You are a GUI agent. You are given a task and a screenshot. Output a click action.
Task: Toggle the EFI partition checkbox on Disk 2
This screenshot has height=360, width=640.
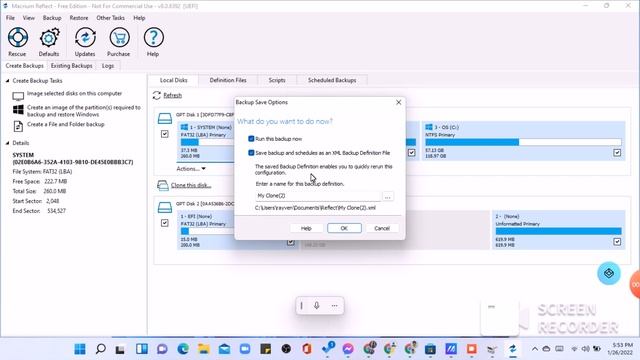pyautogui.click(x=290, y=242)
